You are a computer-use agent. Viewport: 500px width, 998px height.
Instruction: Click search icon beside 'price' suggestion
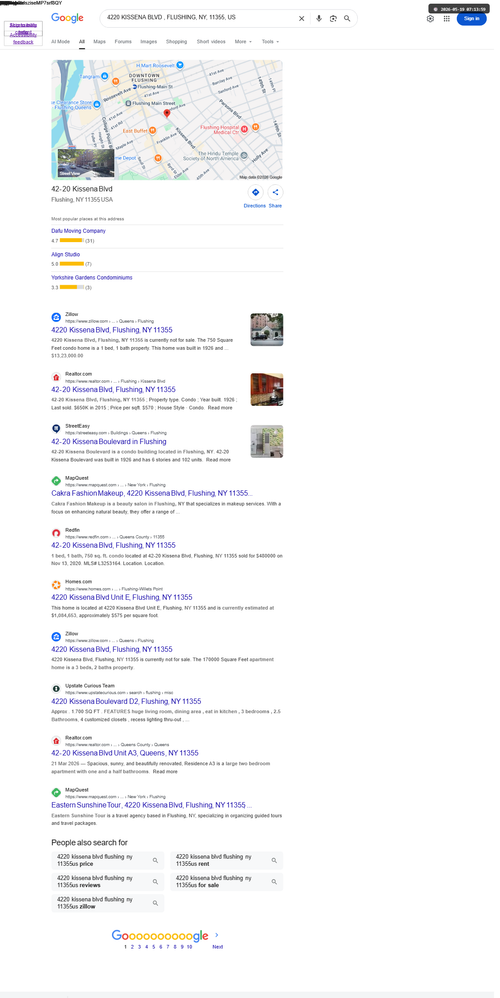click(x=155, y=860)
